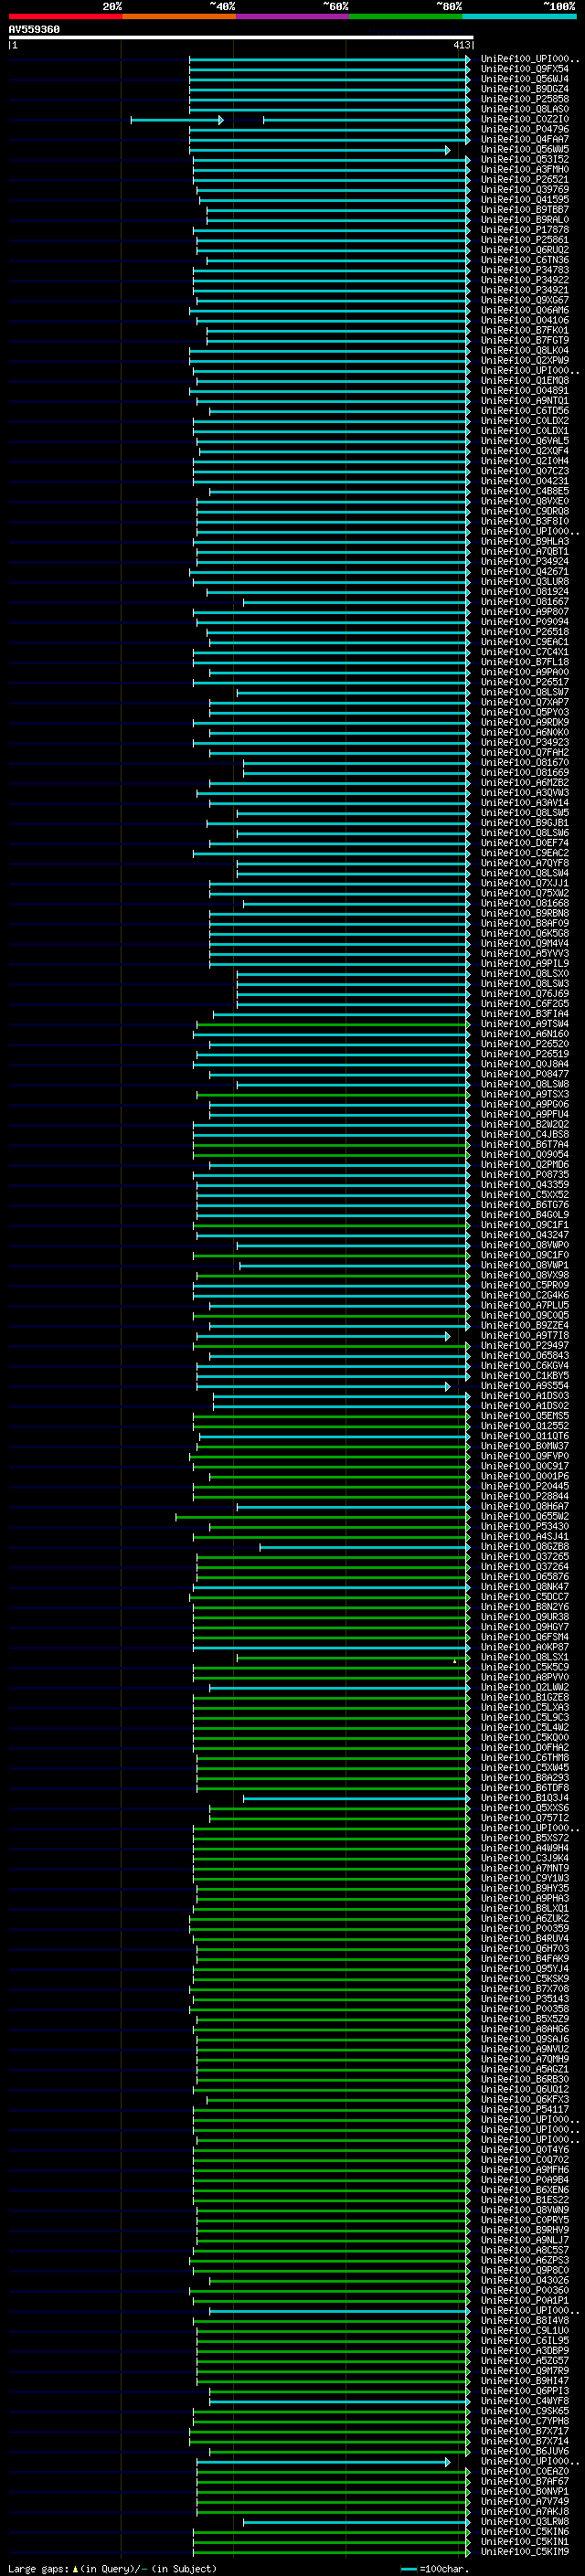Open hit UniRef100_A9S554
Viewport: 585px width, 2576px height.
pyautogui.click(x=525, y=1386)
